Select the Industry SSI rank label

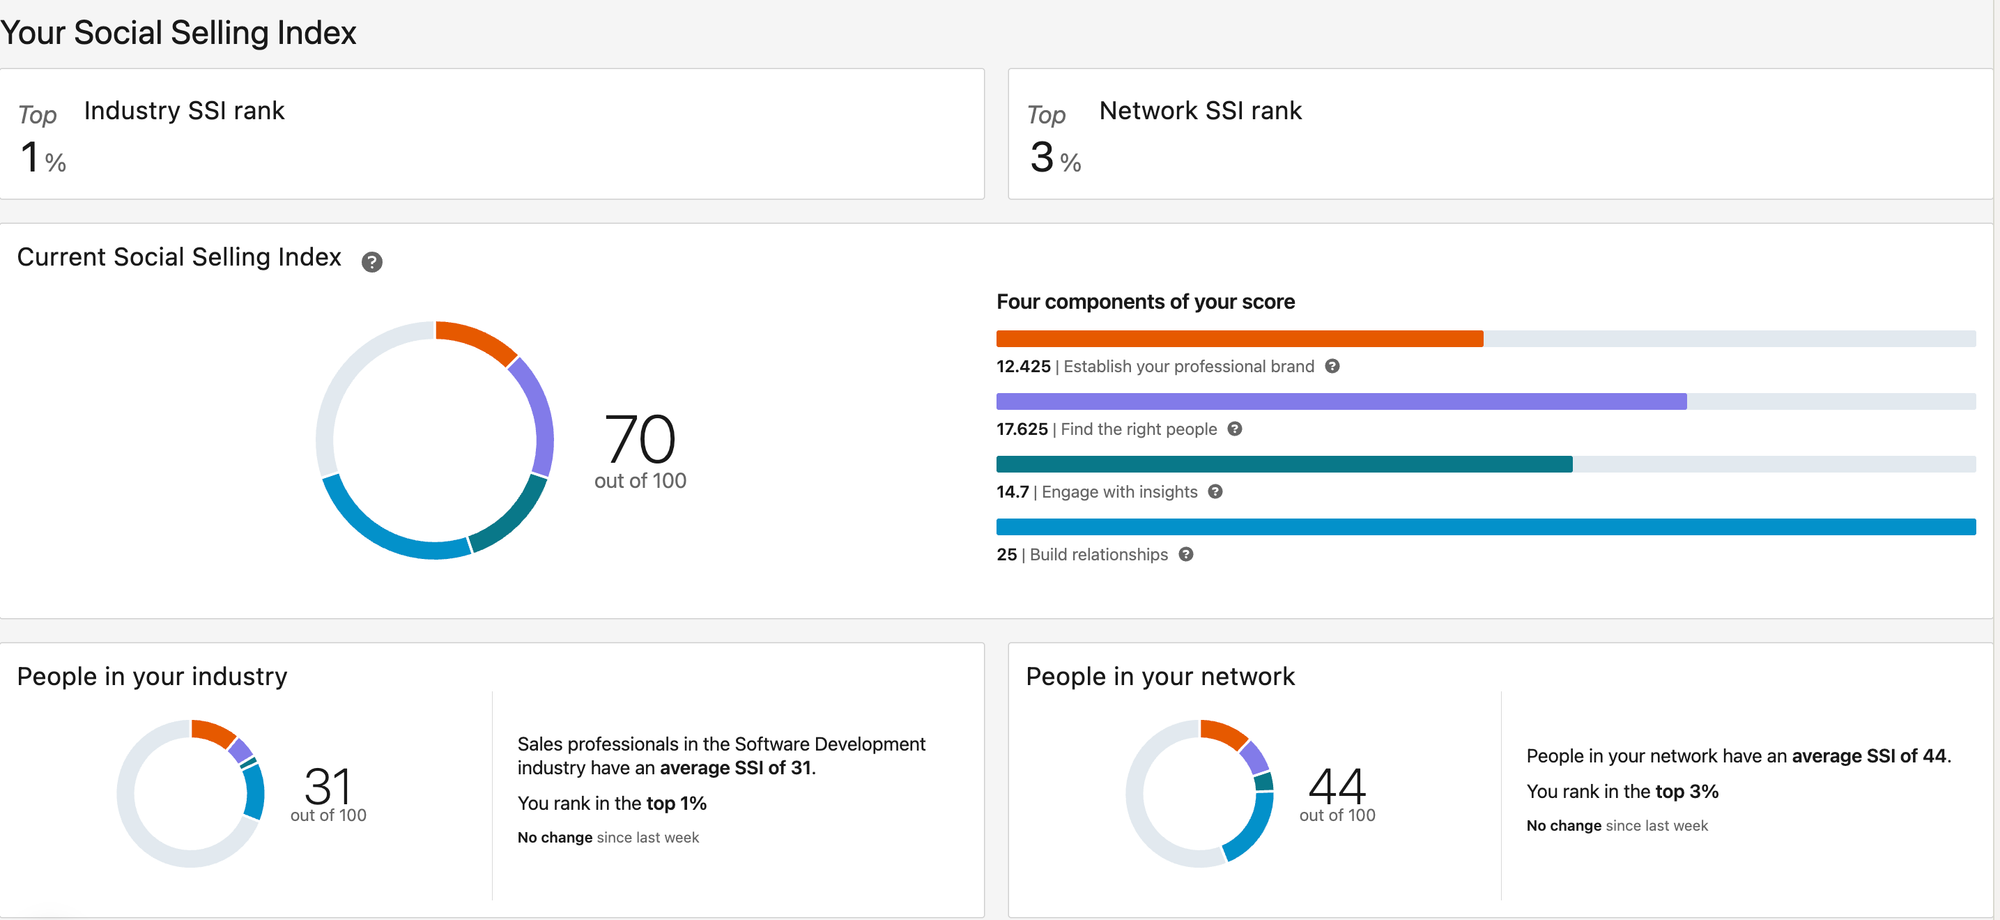click(184, 111)
